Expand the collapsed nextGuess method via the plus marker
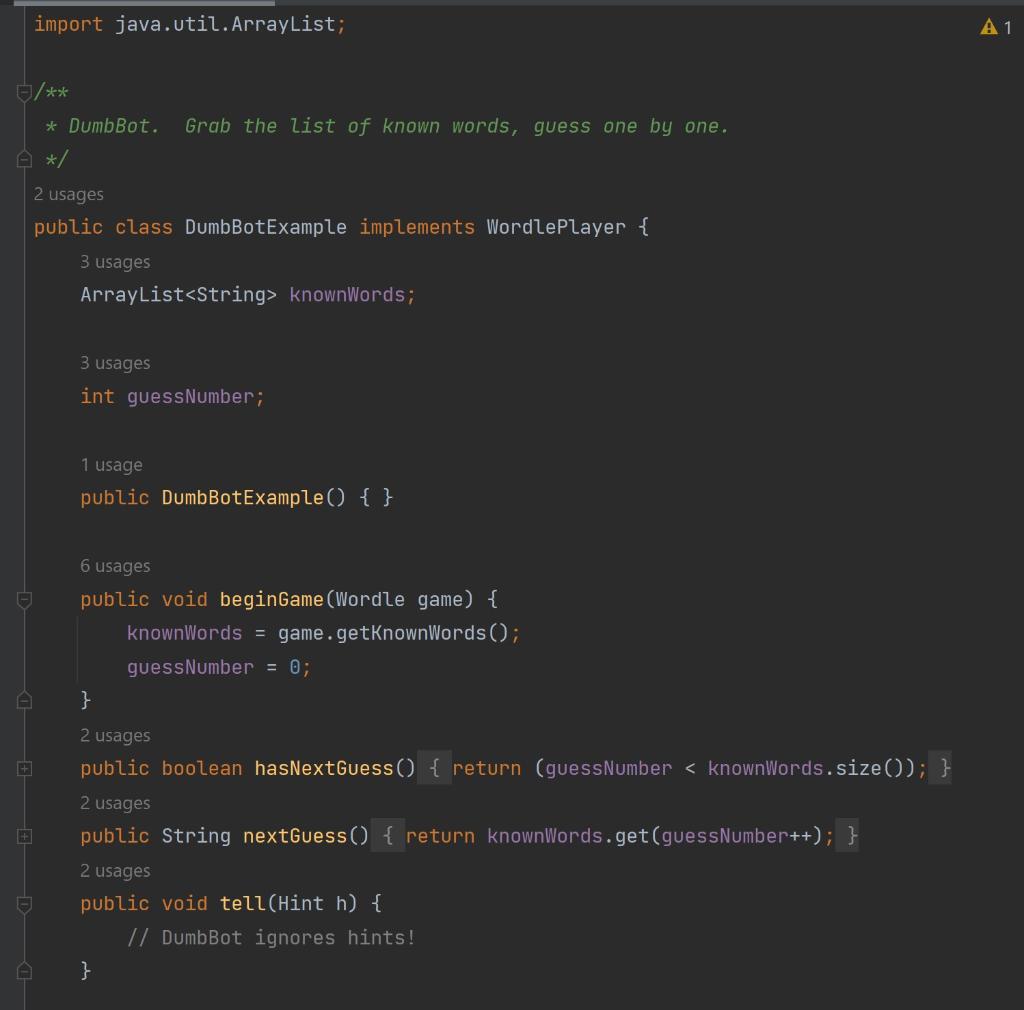Image resolution: width=1024 pixels, height=1010 pixels. 22,835
